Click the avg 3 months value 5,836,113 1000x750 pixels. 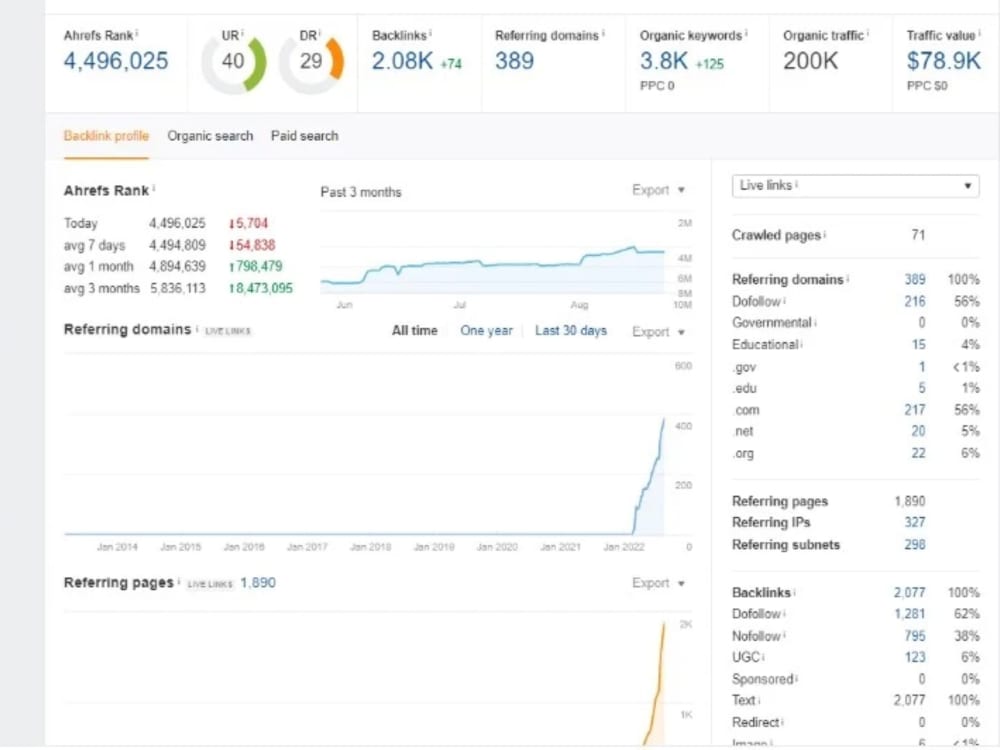[177, 288]
